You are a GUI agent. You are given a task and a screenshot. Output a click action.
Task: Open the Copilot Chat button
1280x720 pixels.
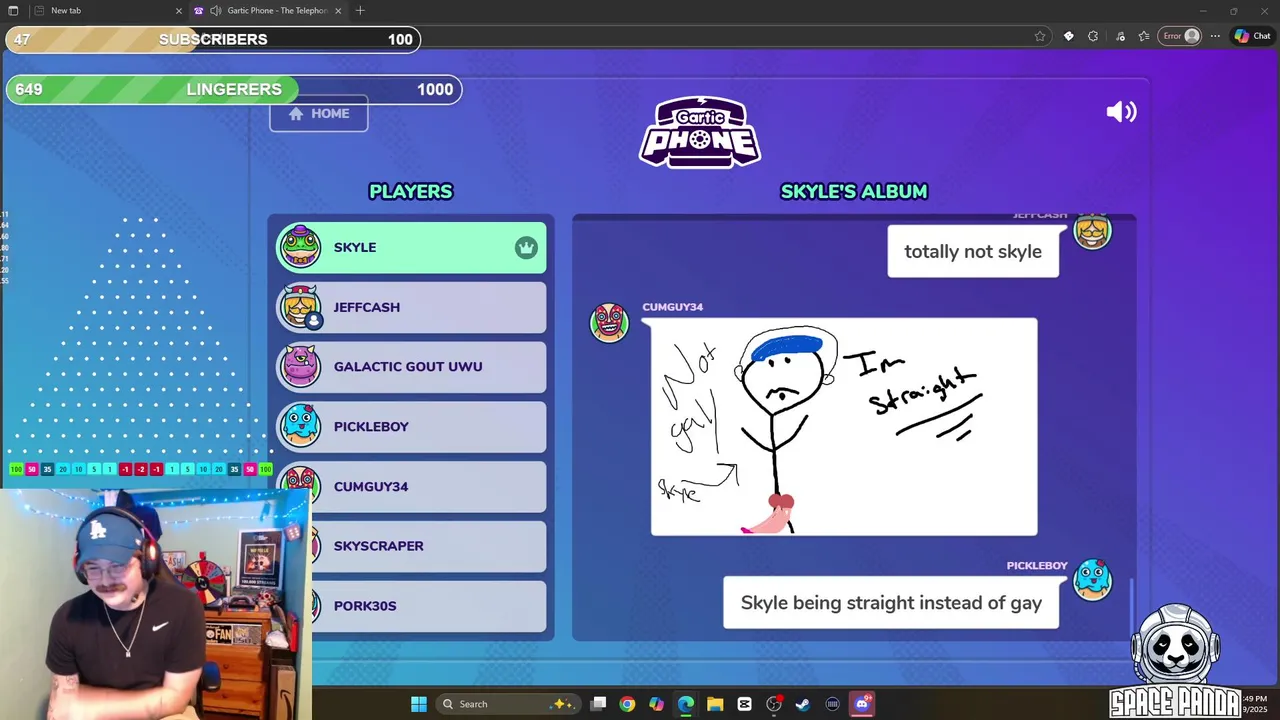tap(1252, 36)
